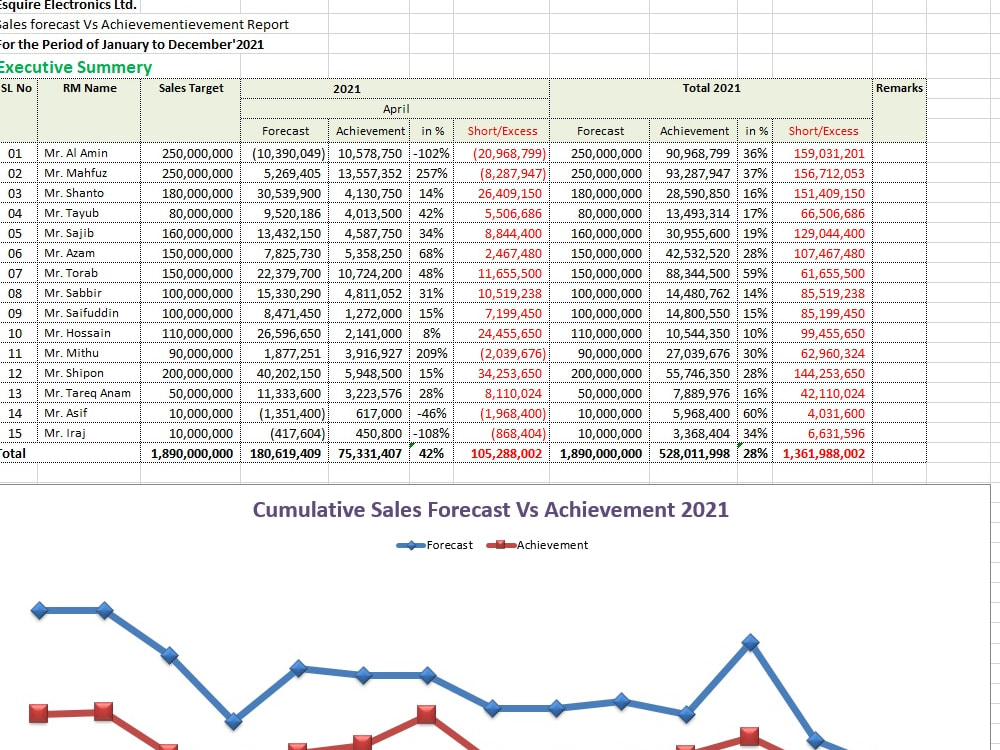This screenshot has width=1000, height=750.
Task: Select total April shortfall 105,288,002
Action: pyautogui.click(x=502, y=453)
